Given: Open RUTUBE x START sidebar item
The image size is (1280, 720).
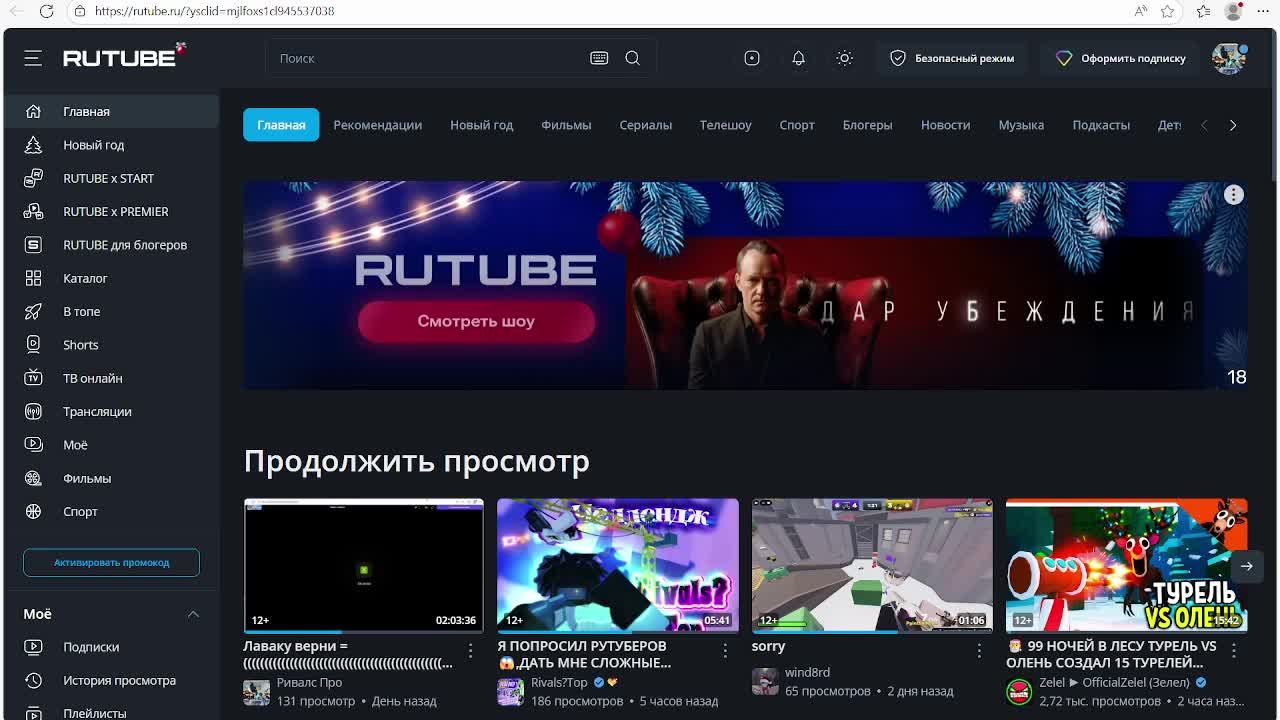Looking at the screenshot, I should click(x=111, y=178).
